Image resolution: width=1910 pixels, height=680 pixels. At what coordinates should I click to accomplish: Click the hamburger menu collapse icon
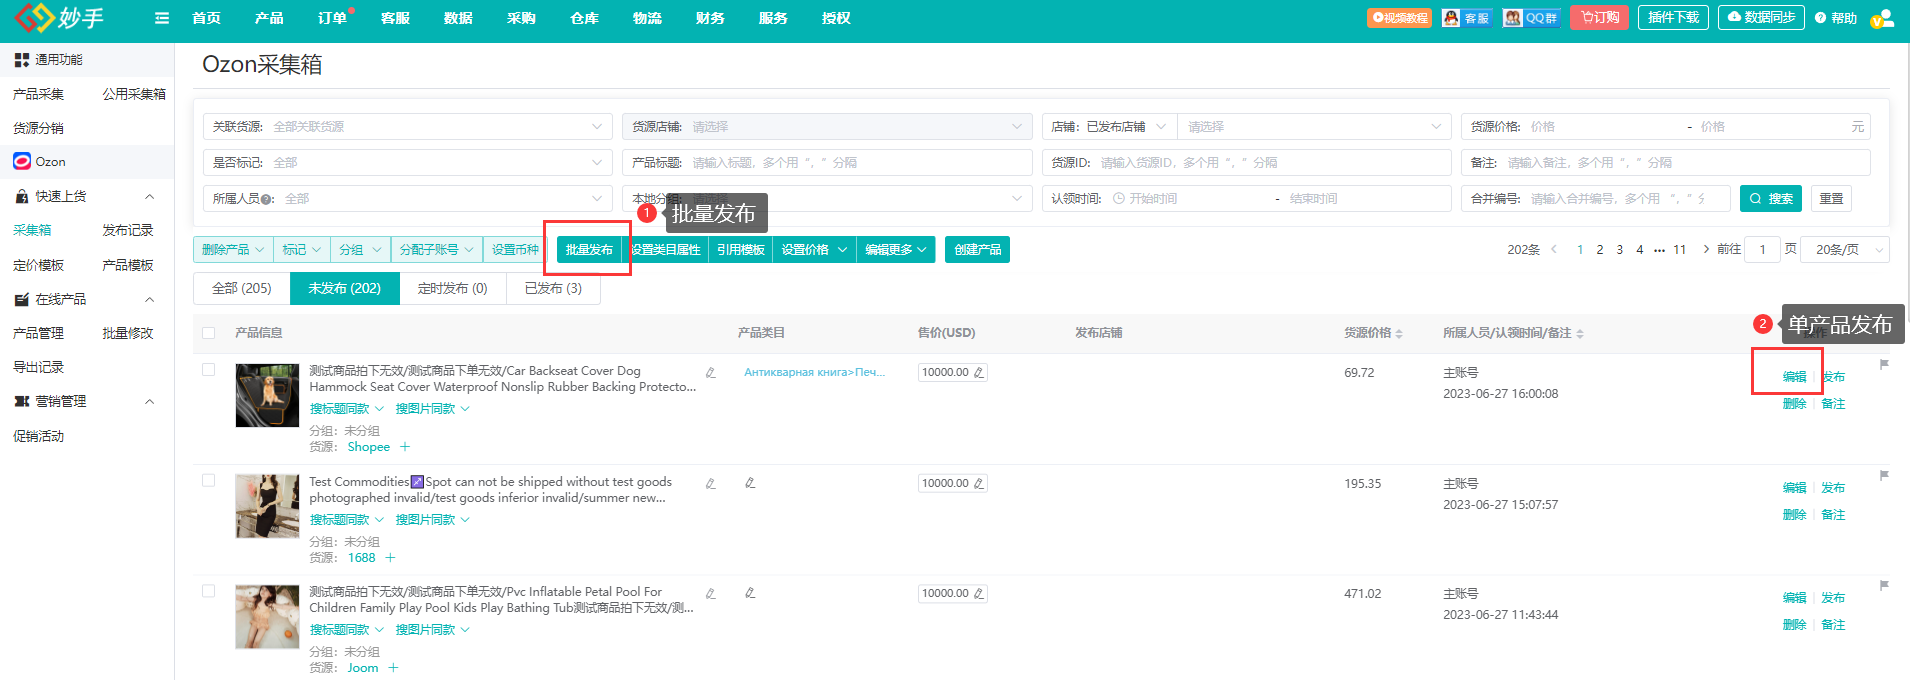coord(162,18)
